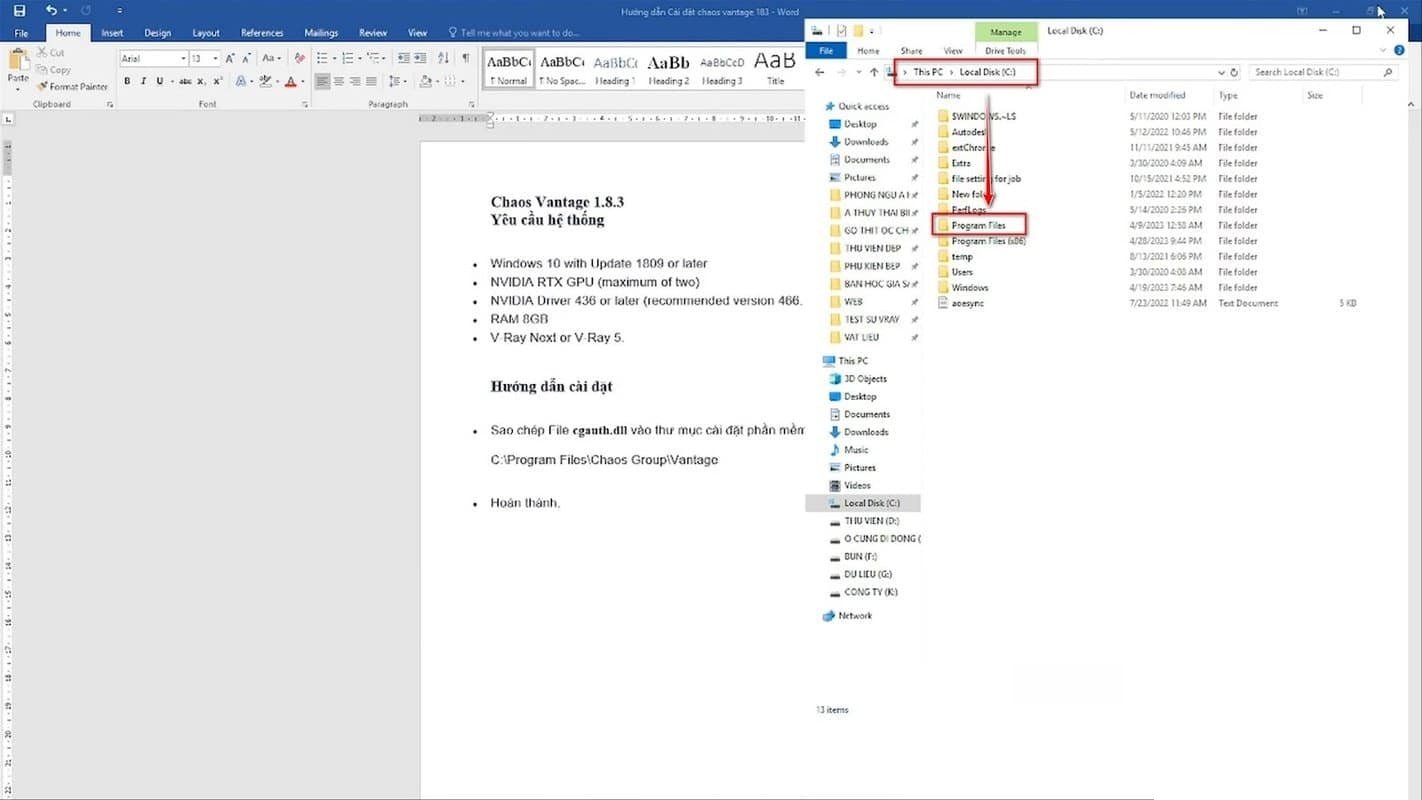Switch to the Layout ribbon tab
Image resolution: width=1422 pixels, height=800 pixels.
pyautogui.click(x=206, y=33)
